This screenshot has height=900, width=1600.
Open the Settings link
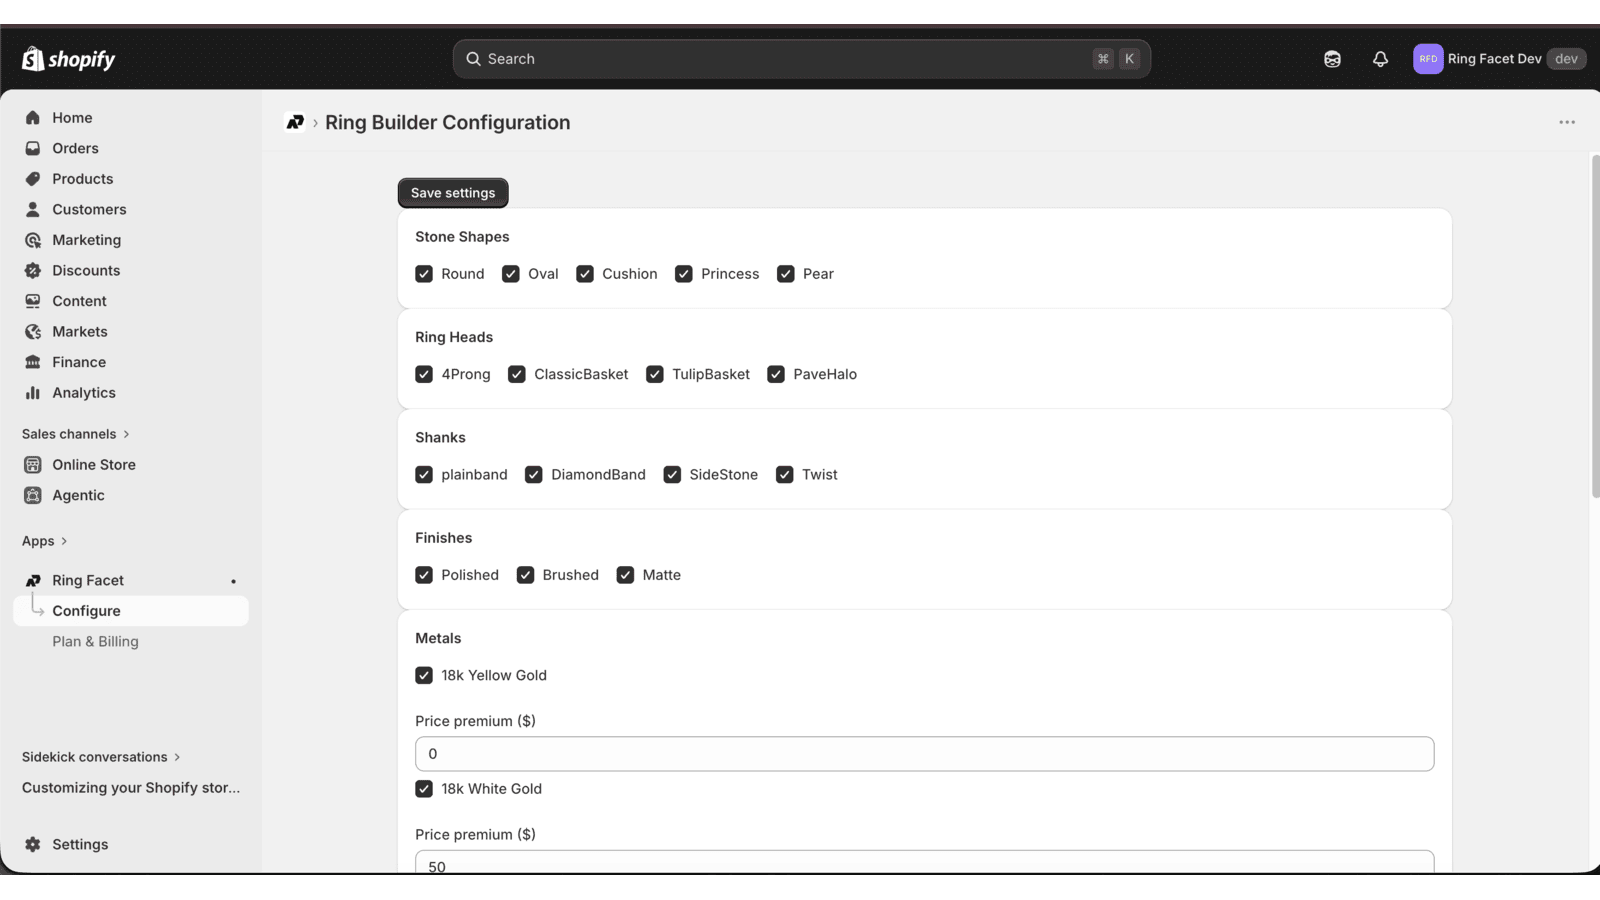[131, 845]
